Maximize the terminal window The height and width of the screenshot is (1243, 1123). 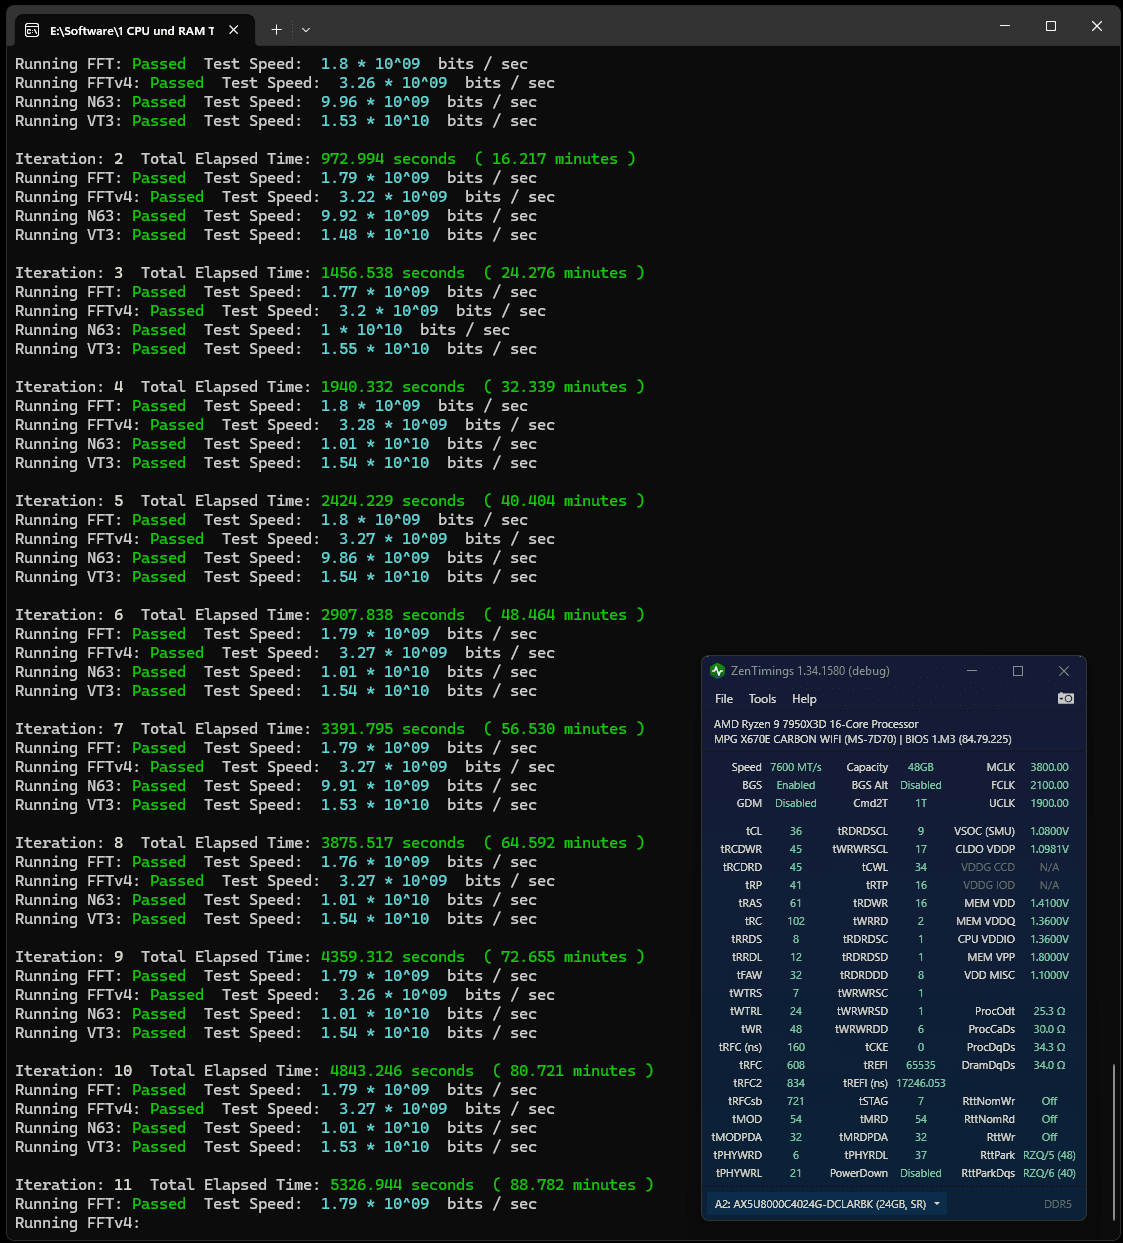point(1051,26)
